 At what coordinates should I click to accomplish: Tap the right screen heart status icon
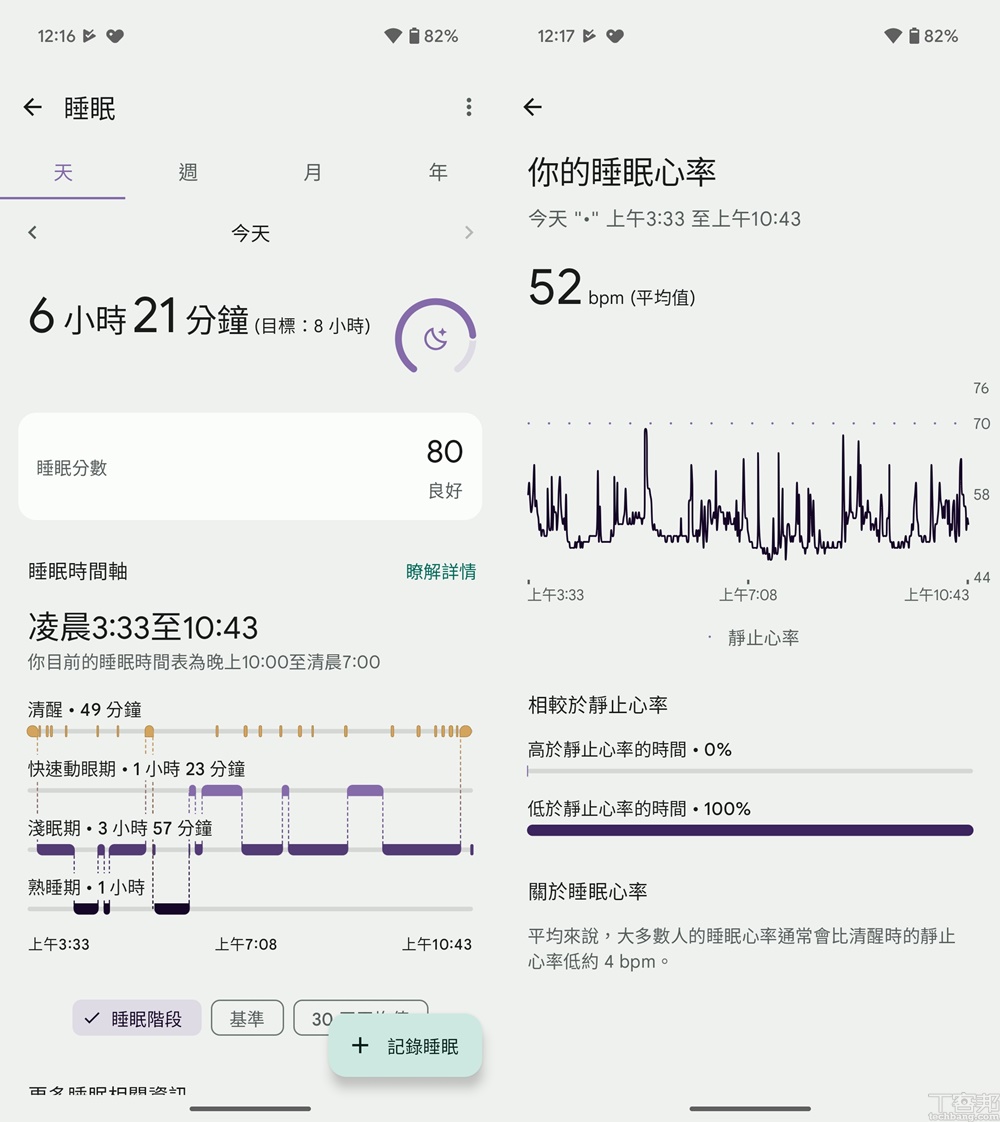[x=615, y=36]
